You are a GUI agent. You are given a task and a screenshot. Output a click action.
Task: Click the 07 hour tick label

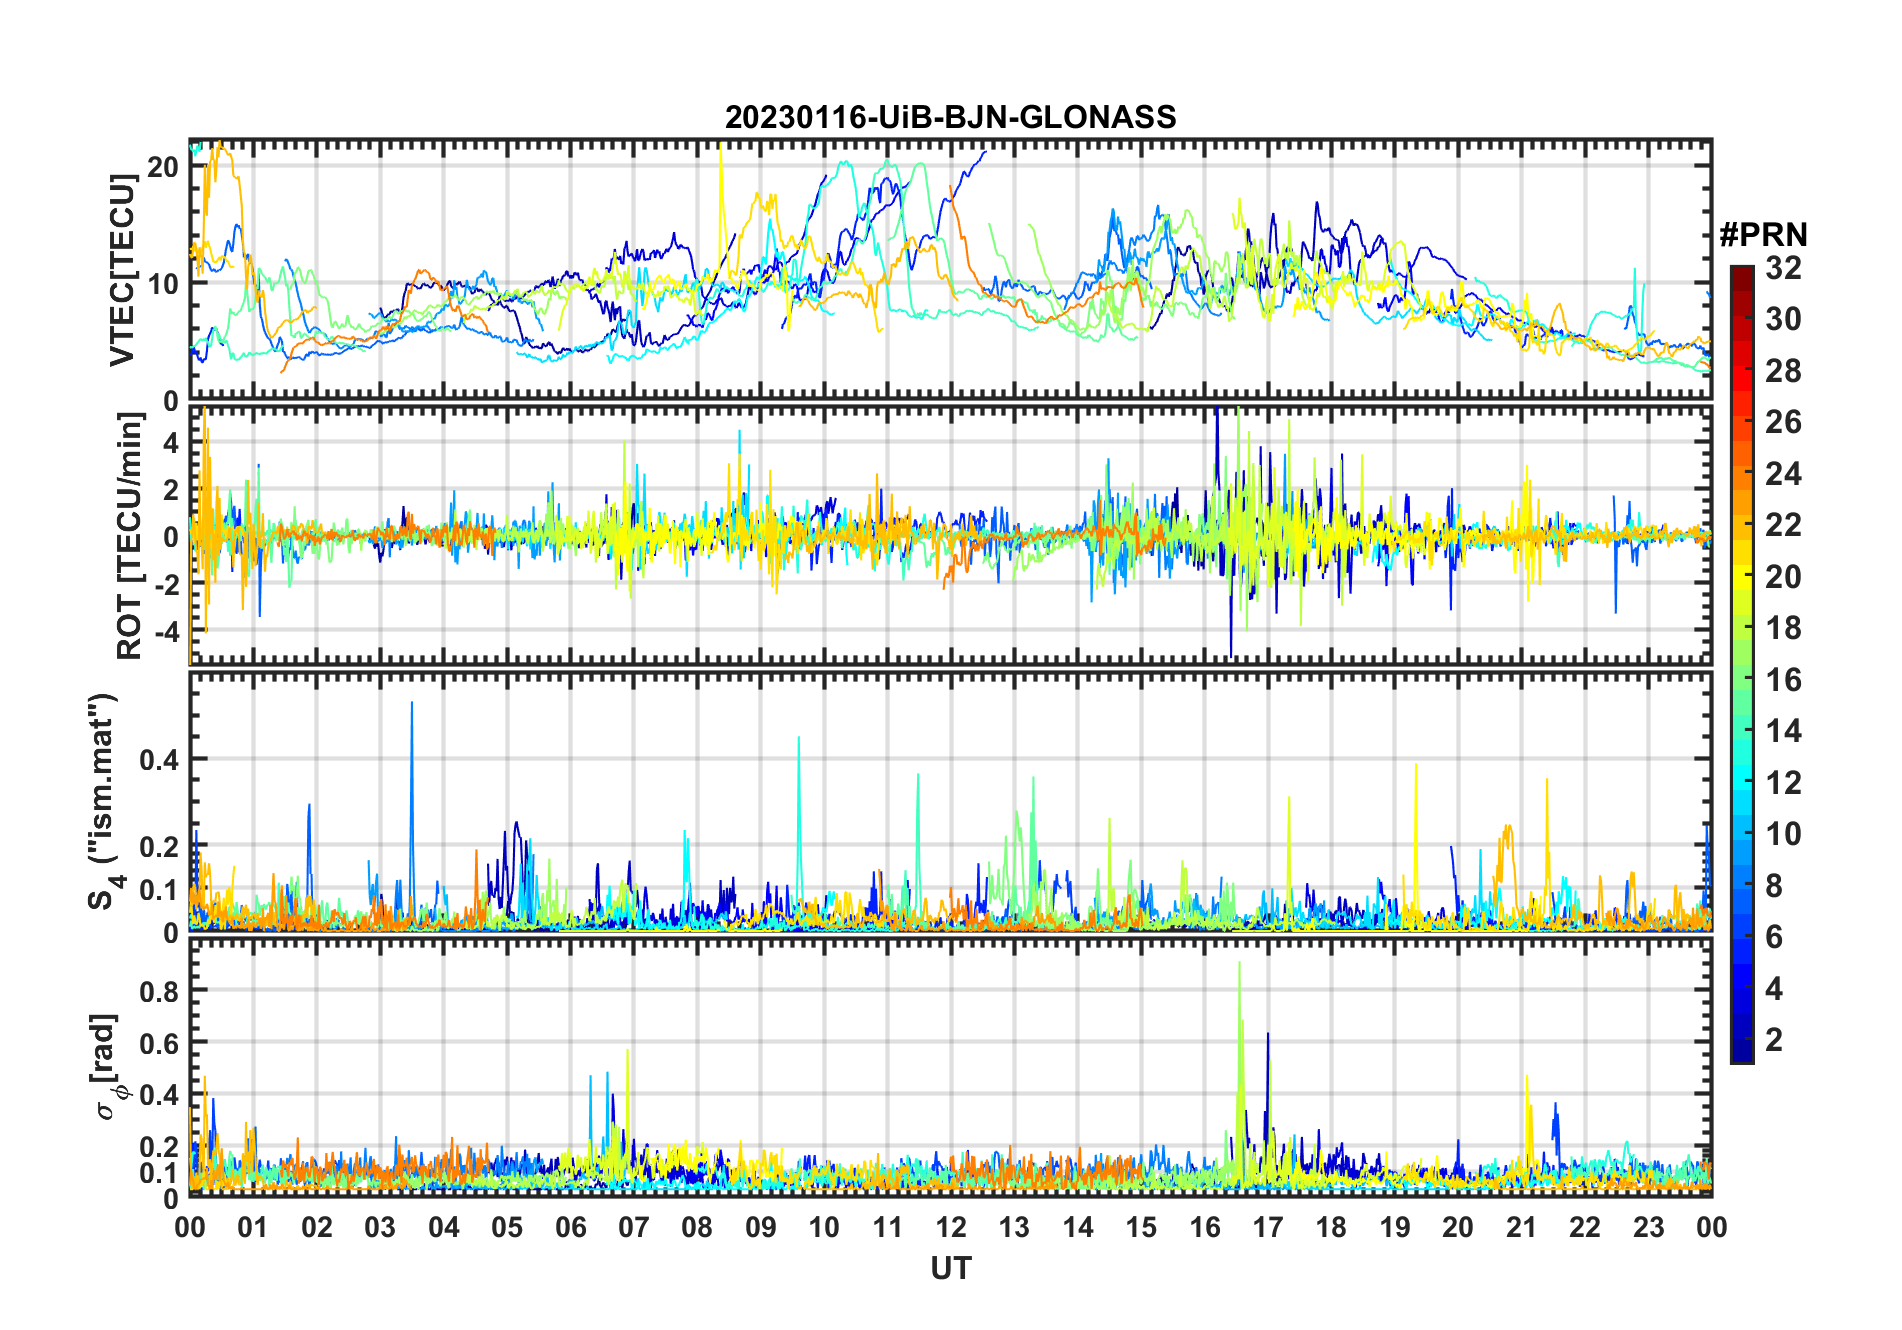pos(634,1227)
